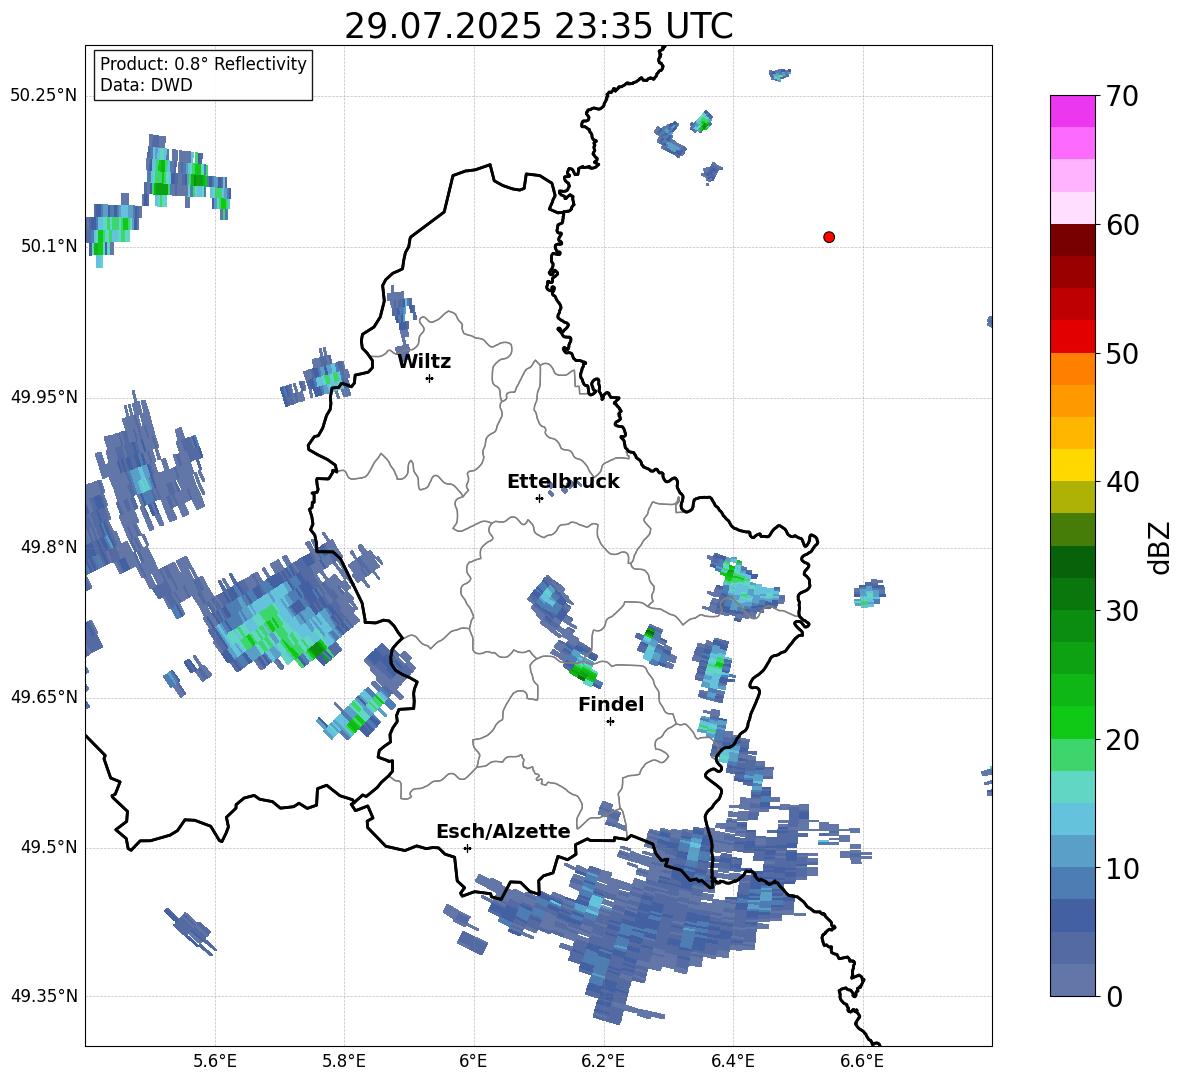The width and height of the screenshot is (1184, 1081).
Task: Click the Findel station label
Action: coord(611,704)
